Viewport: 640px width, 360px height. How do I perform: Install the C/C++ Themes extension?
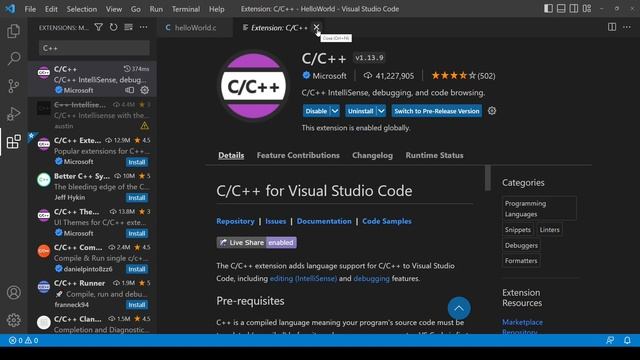pyautogui.click(x=137, y=233)
